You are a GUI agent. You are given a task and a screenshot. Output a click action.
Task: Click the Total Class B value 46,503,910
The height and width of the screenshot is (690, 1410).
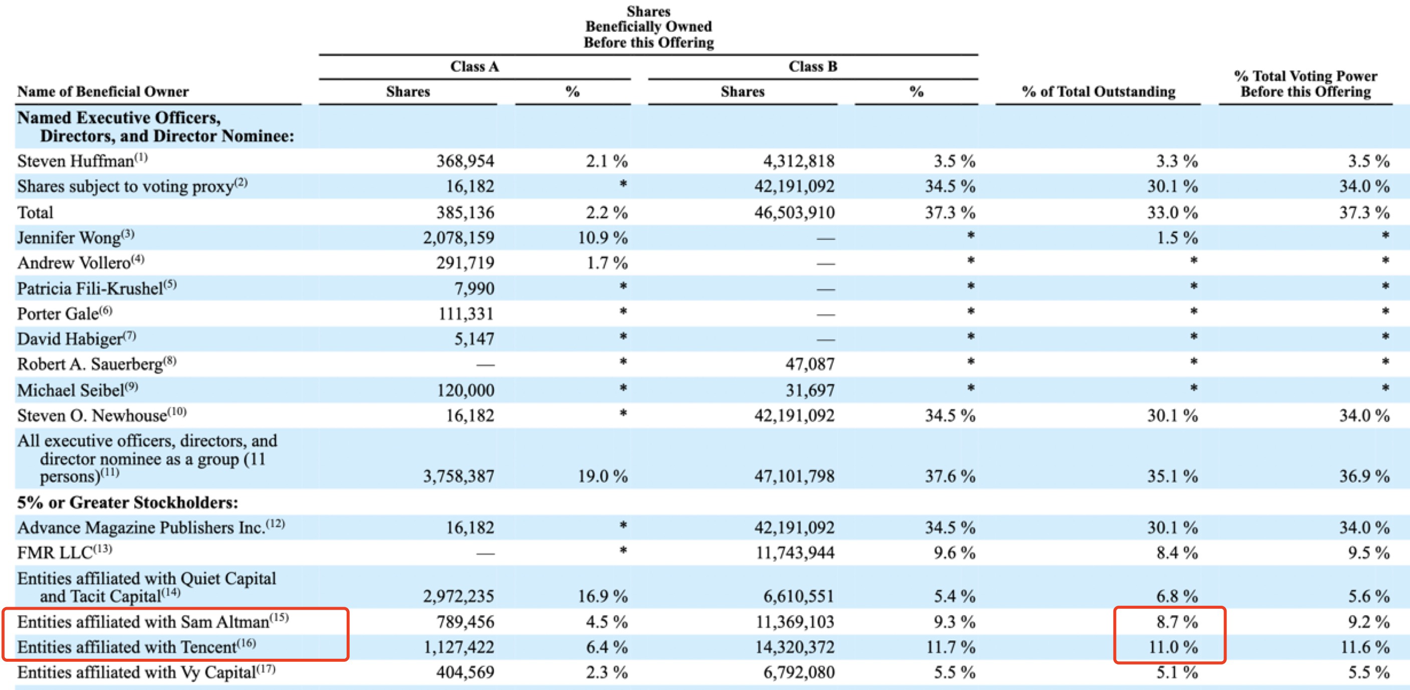[794, 213]
